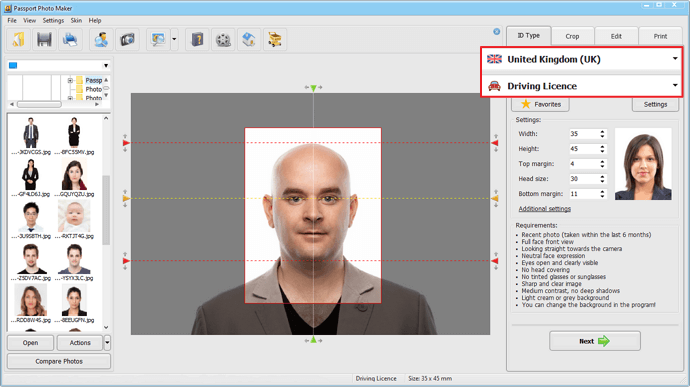Open the Skin menu
690x387 pixels.
point(76,20)
